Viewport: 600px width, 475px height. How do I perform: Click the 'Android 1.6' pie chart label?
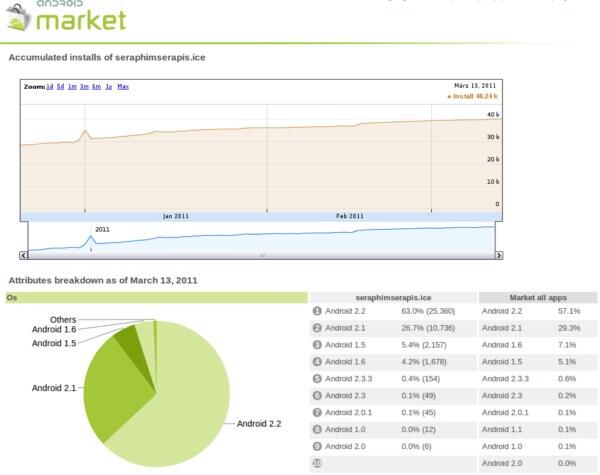pyautogui.click(x=54, y=330)
